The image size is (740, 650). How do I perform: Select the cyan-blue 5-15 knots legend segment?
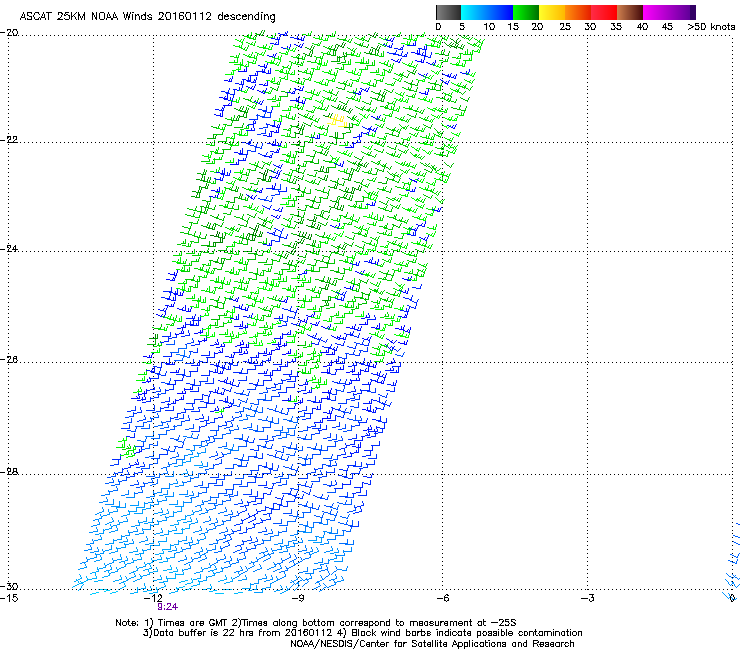(487, 12)
